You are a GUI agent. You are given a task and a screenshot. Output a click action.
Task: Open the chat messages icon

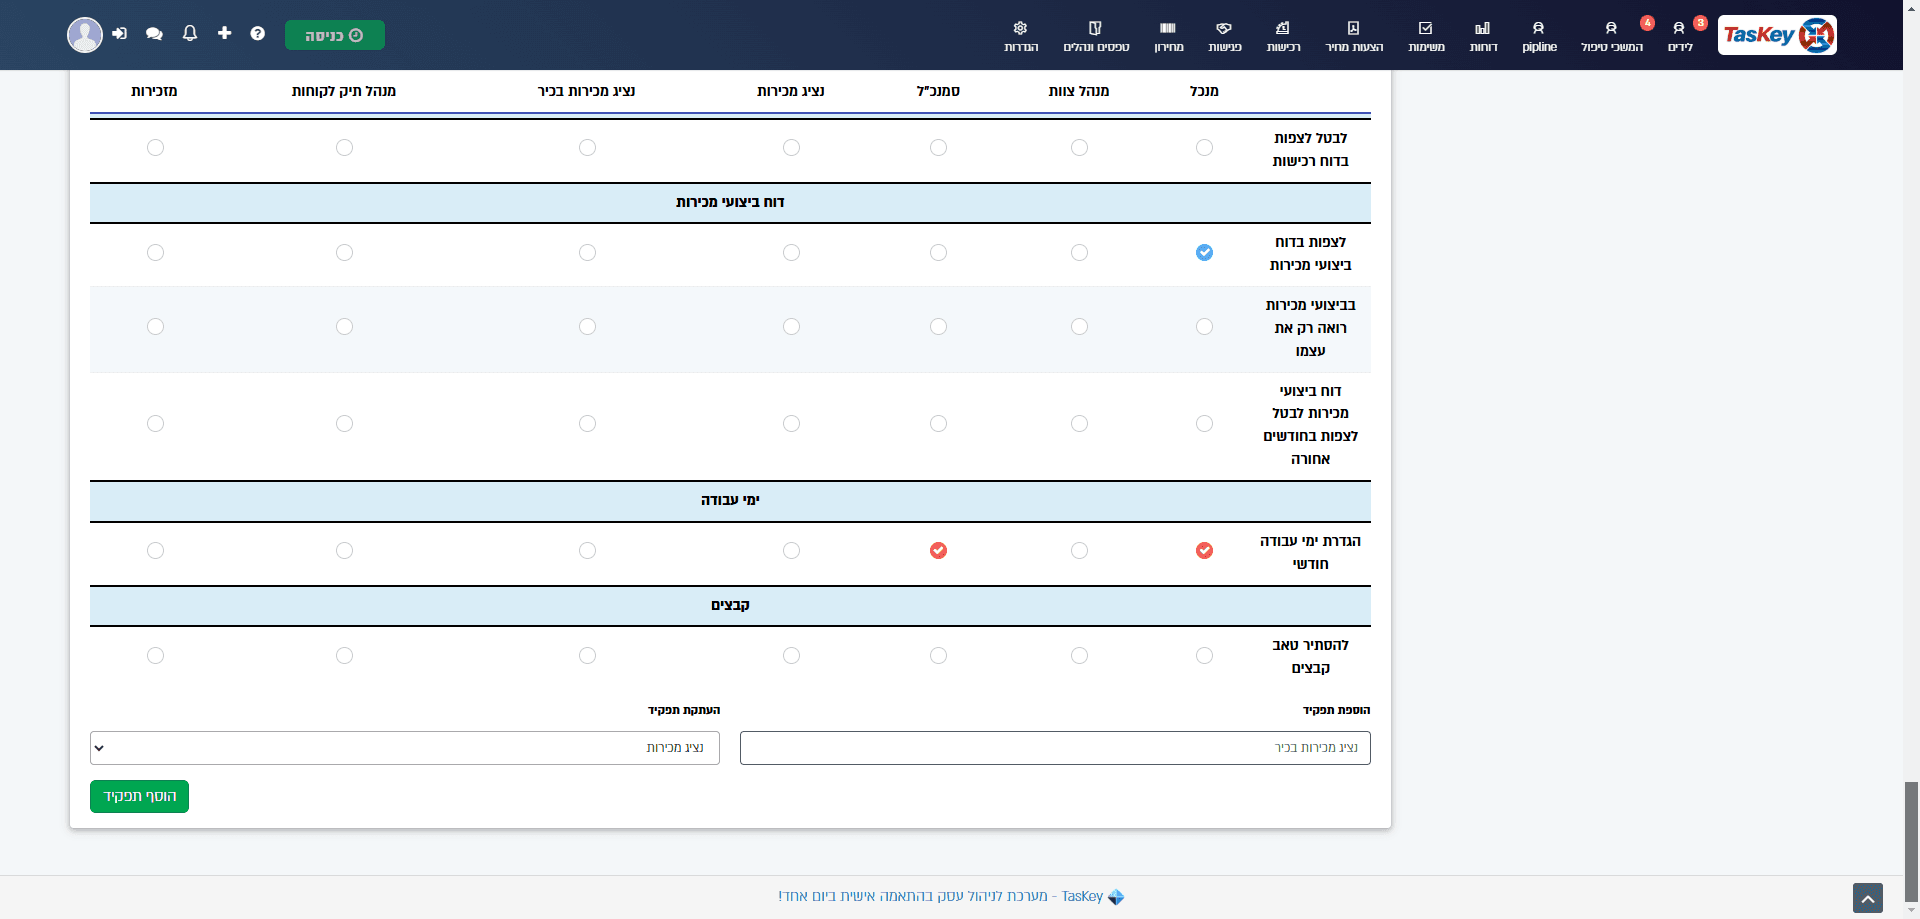154,34
